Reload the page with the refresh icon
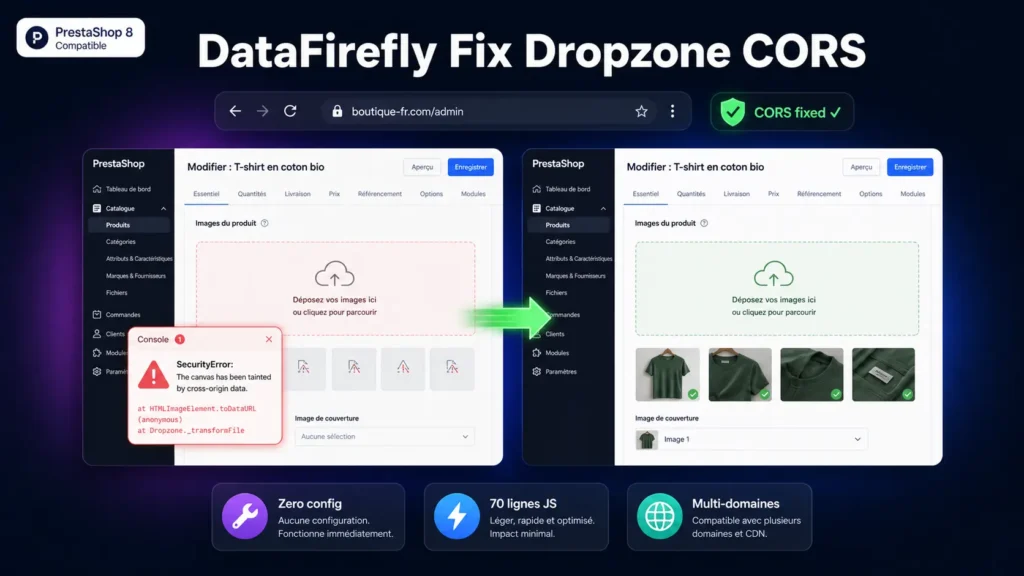This screenshot has width=1024, height=576. click(291, 111)
